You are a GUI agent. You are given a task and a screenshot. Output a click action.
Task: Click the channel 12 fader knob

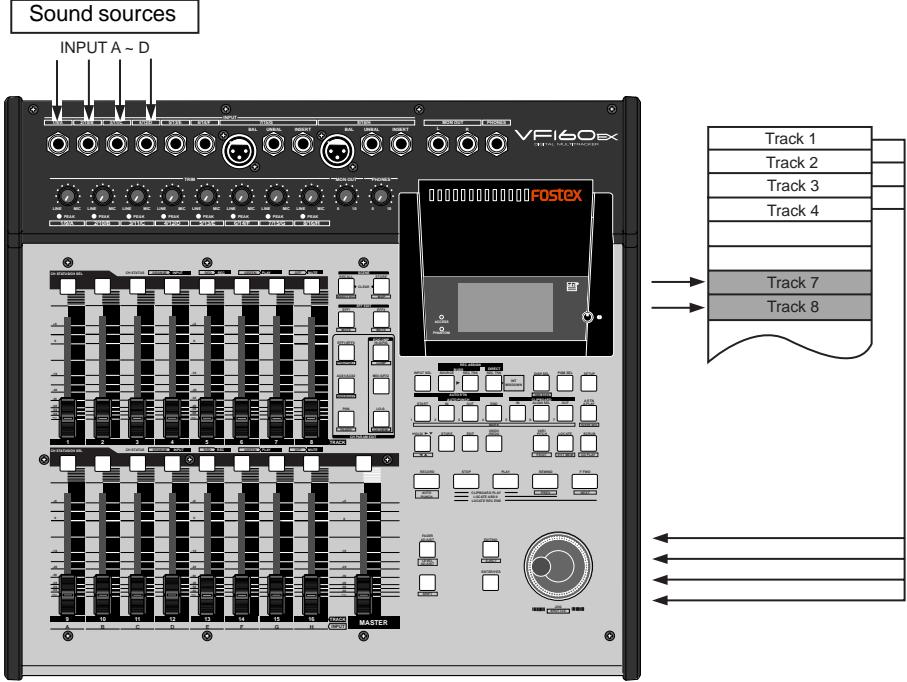click(x=172, y=595)
